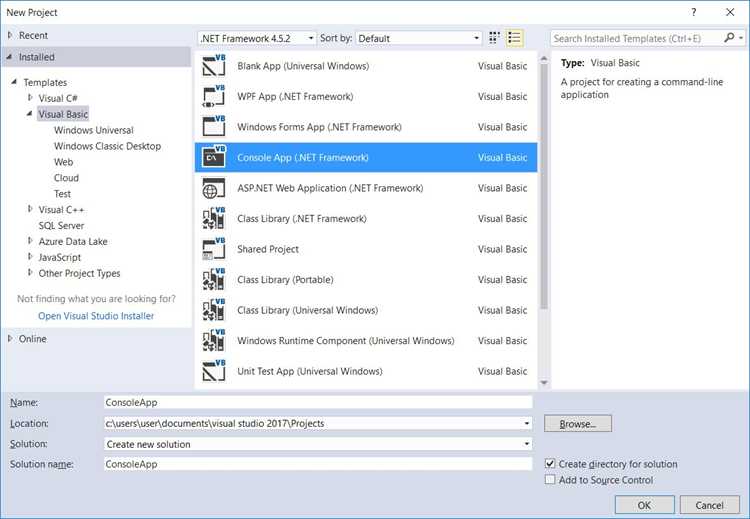The image size is (750, 519).
Task: Open the Solution dropdown
Action: (x=318, y=444)
